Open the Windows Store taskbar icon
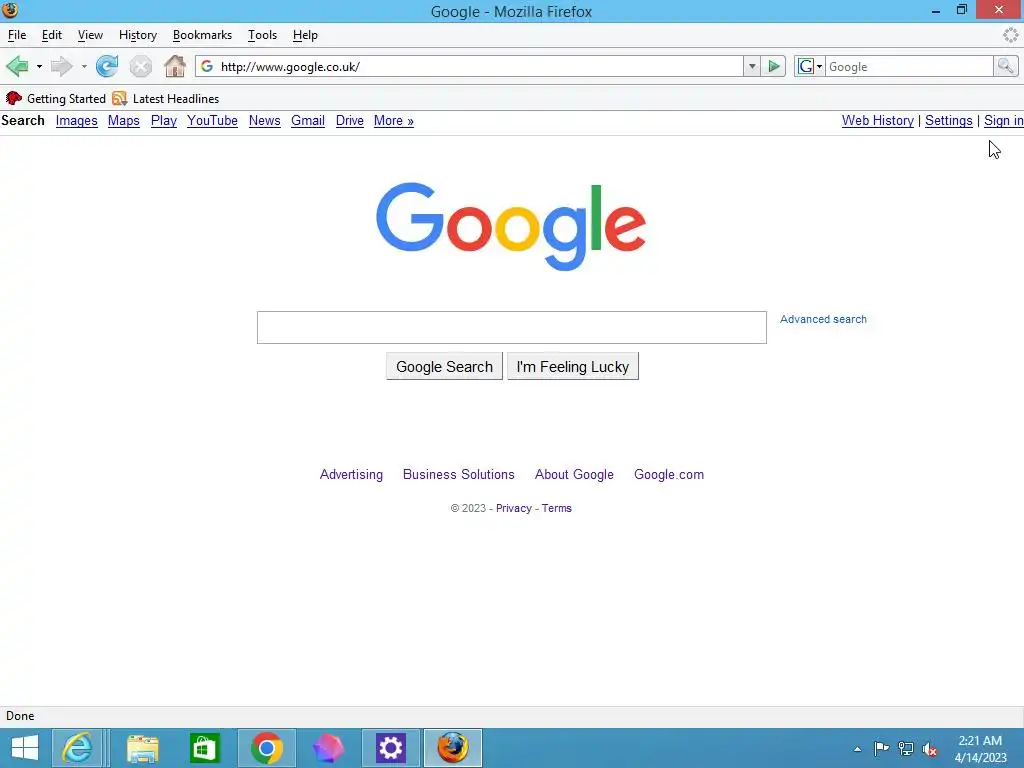This screenshot has height=768, width=1024. point(204,748)
